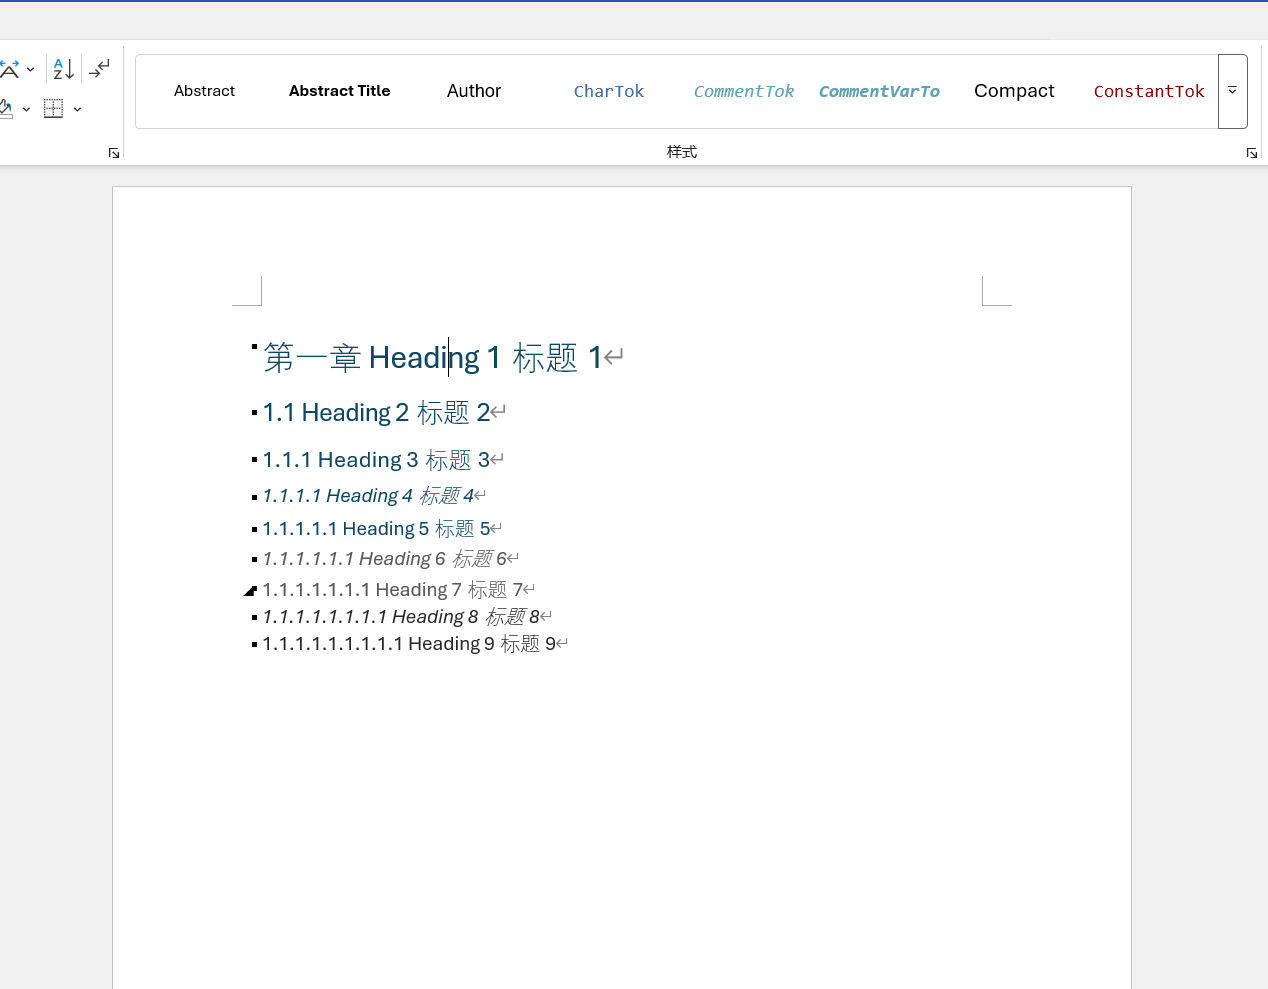Open the Paragraph settings dialog launcher
This screenshot has width=1268, height=989.
tap(114, 153)
